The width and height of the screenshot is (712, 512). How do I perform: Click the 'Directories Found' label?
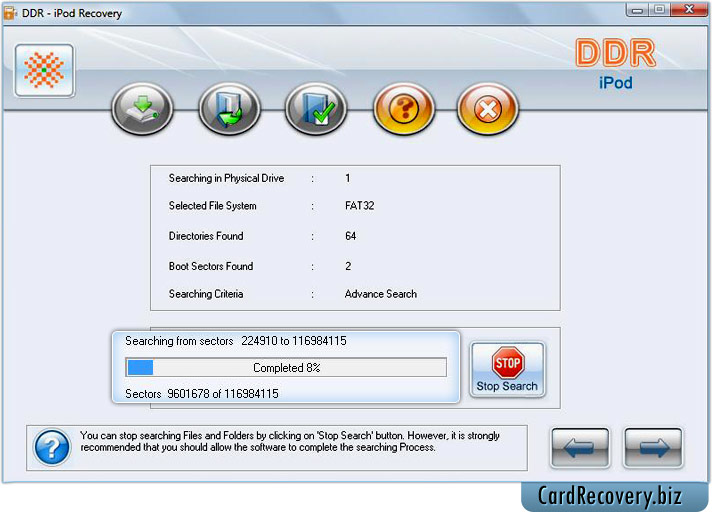[206, 236]
